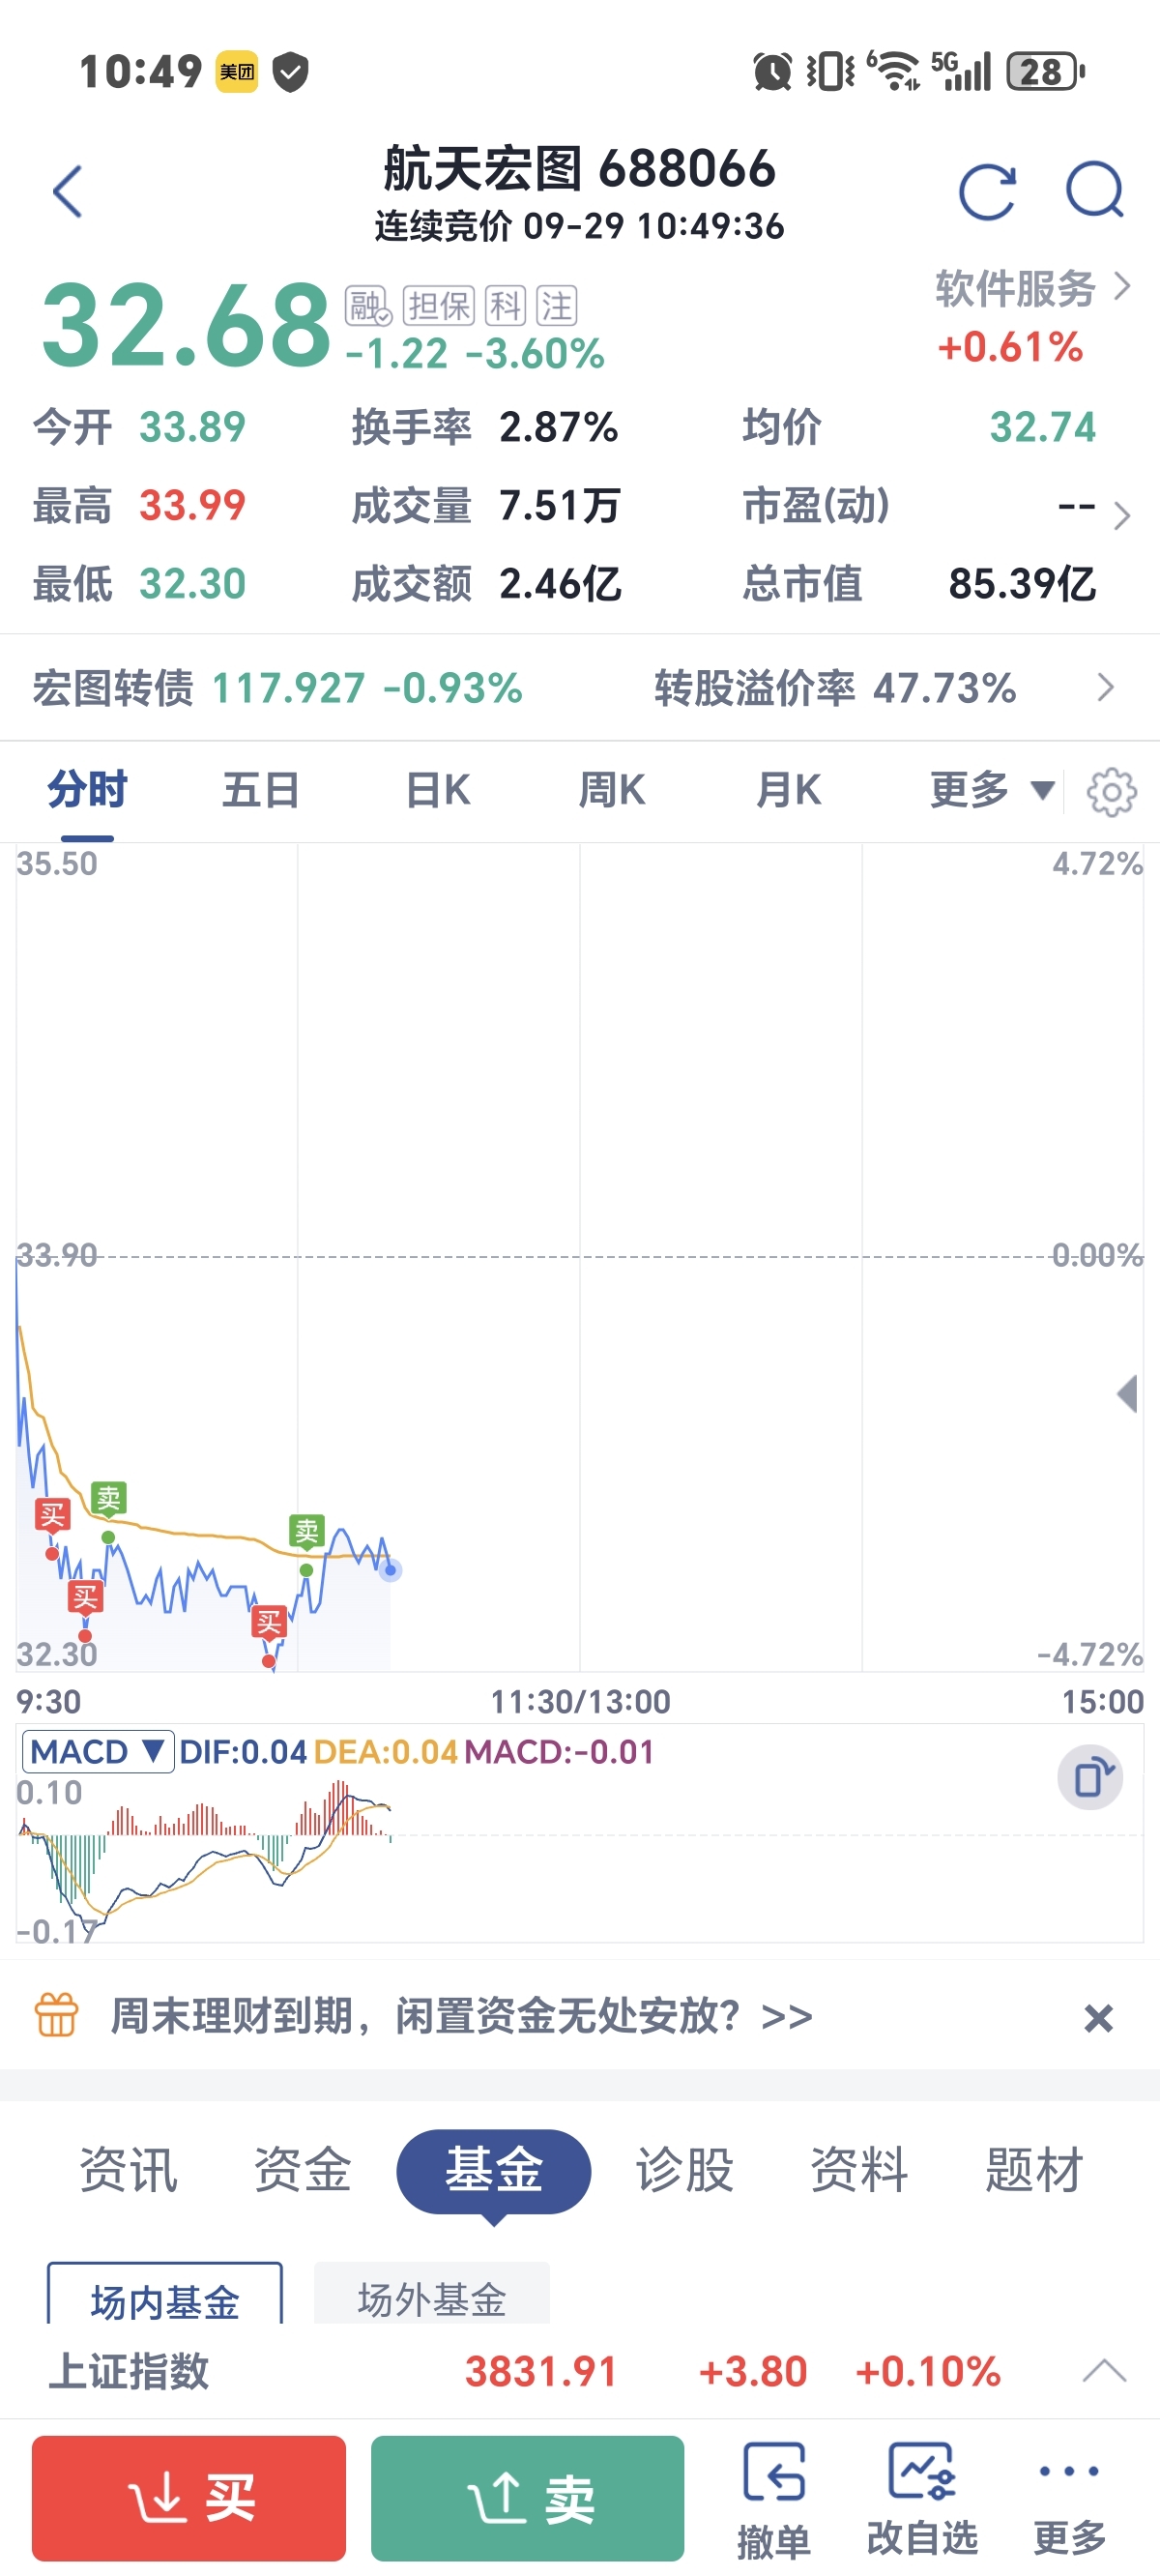Dismiss the 周末理财 promo banner
The width and height of the screenshot is (1160, 2576).
coord(1098,2018)
